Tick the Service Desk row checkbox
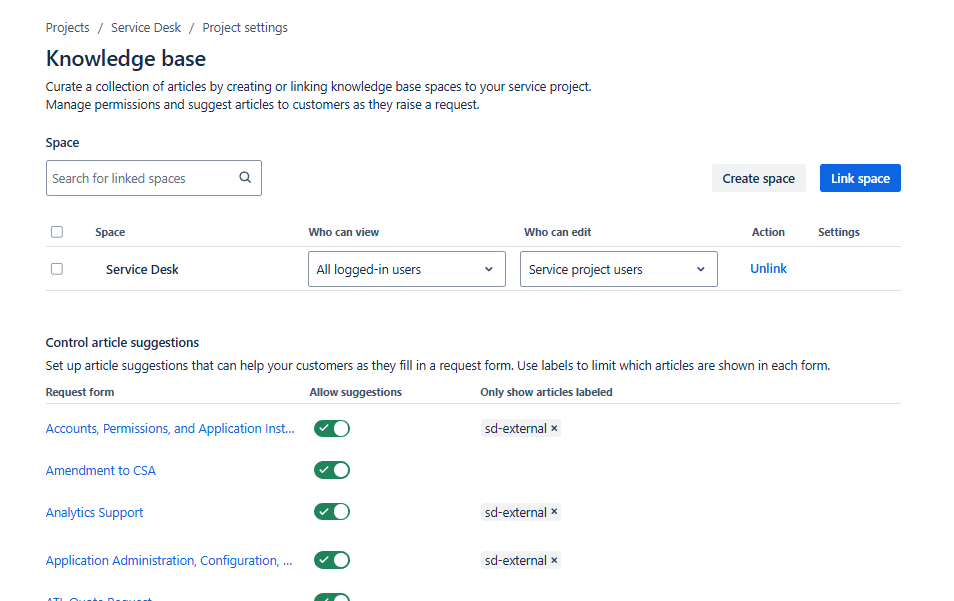The width and height of the screenshot is (954, 601). (57, 268)
